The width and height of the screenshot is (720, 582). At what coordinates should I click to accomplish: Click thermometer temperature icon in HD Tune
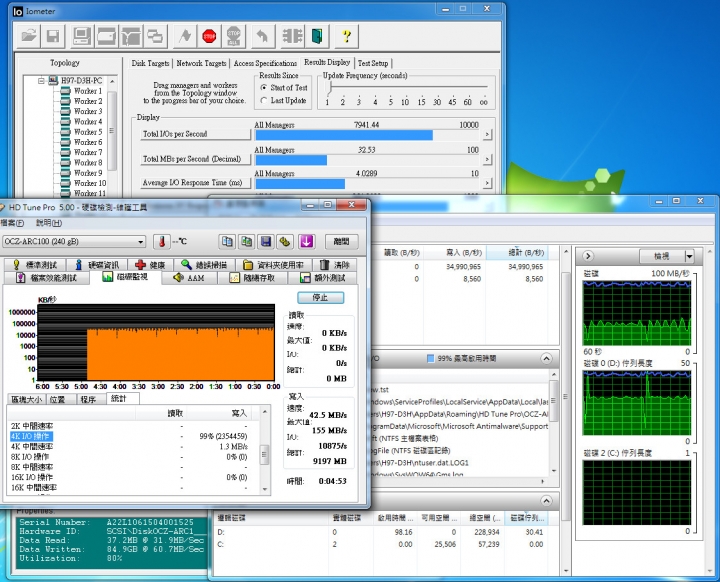[162, 242]
